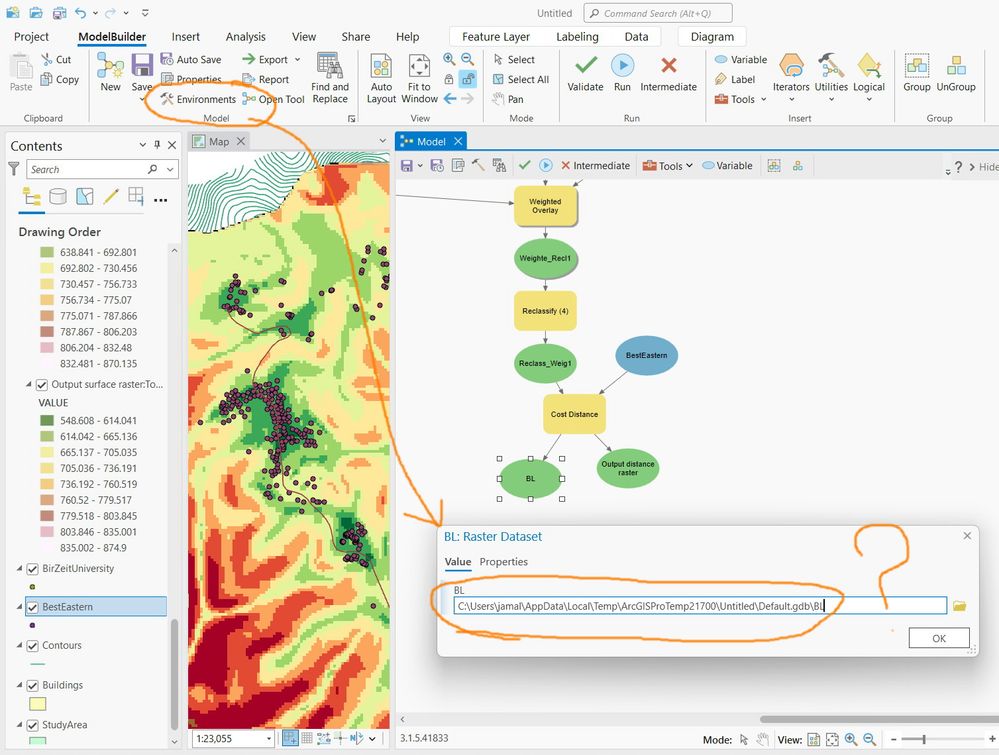Click Variable in the Model view toolbar
This screenshot has width=999, height=755.
coord(727,166)
